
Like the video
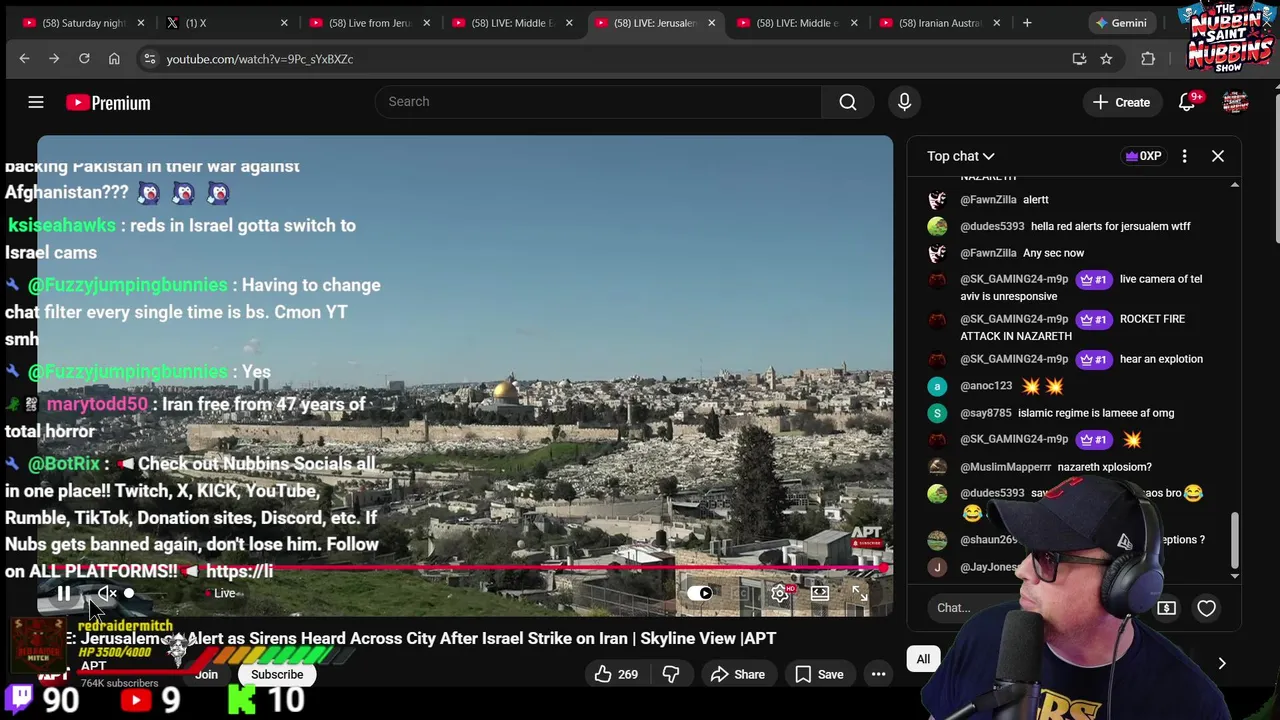[x=616, y=675]
